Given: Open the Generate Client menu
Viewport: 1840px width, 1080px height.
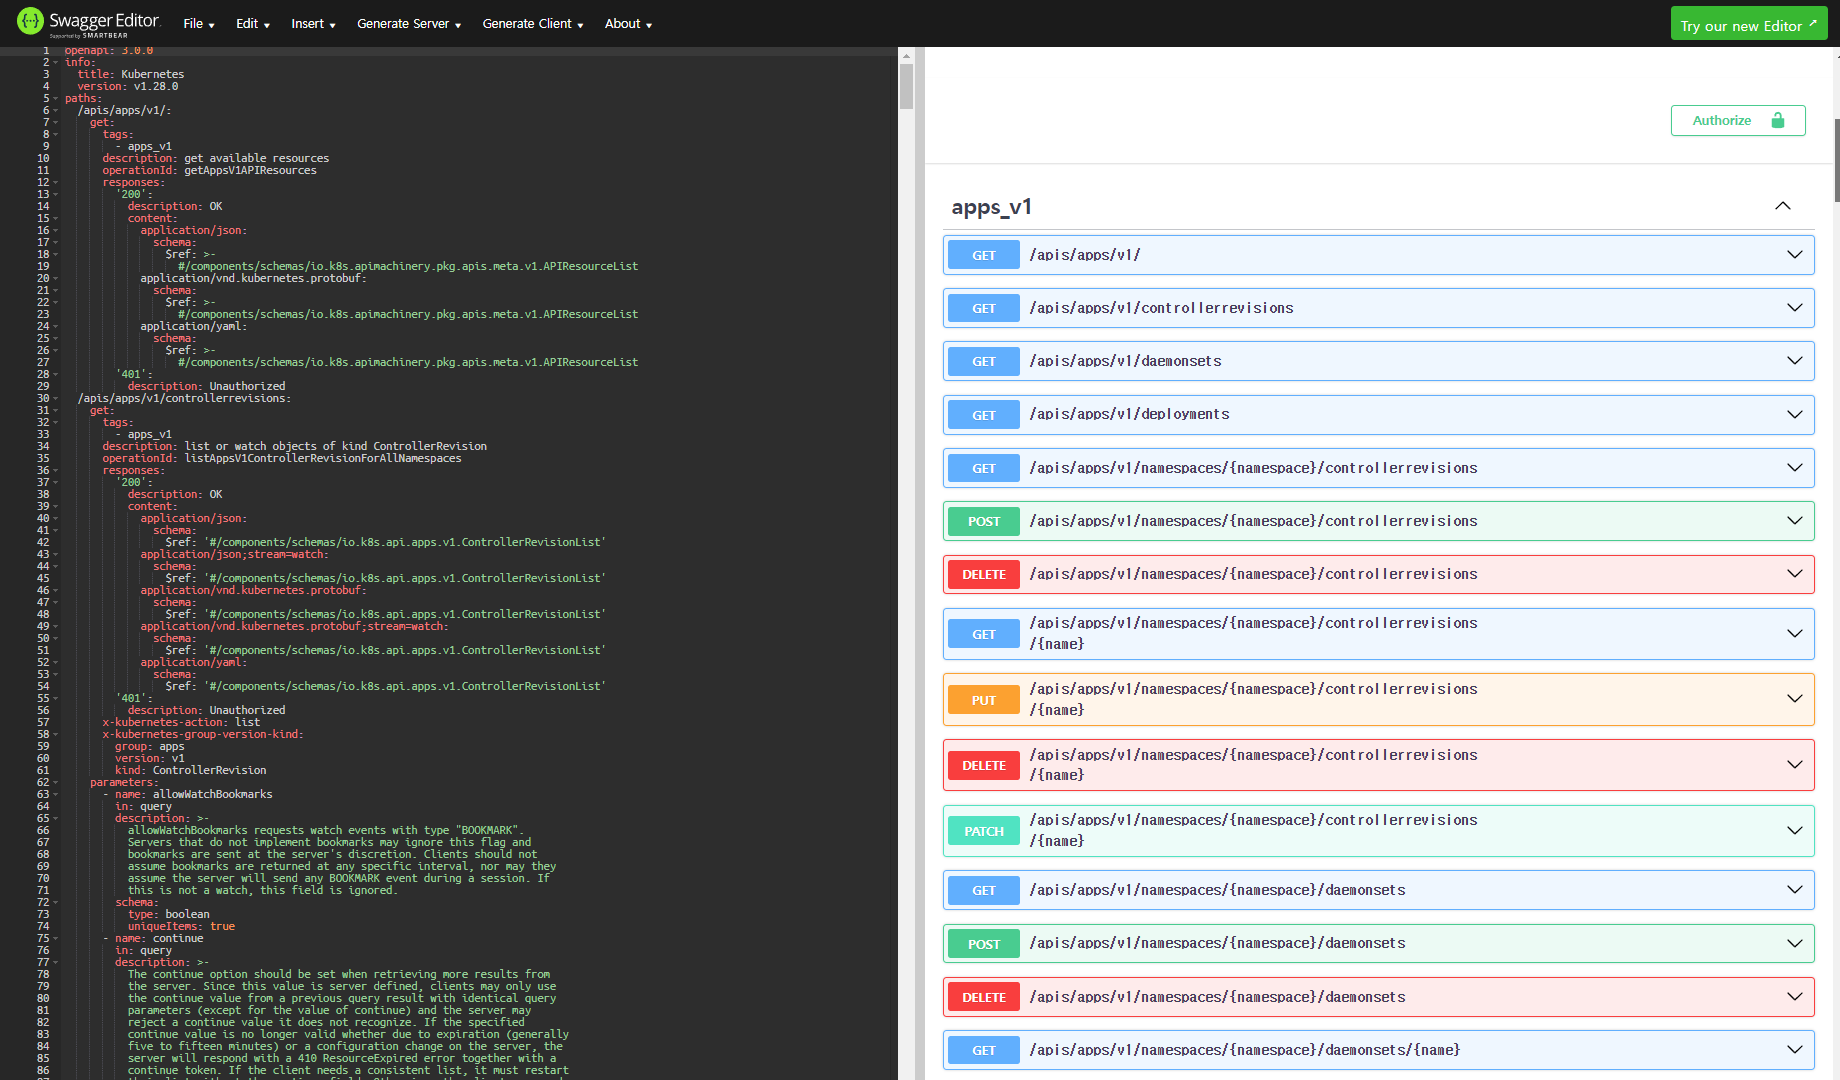Looking at the screenshot, I should coord(530,23).
